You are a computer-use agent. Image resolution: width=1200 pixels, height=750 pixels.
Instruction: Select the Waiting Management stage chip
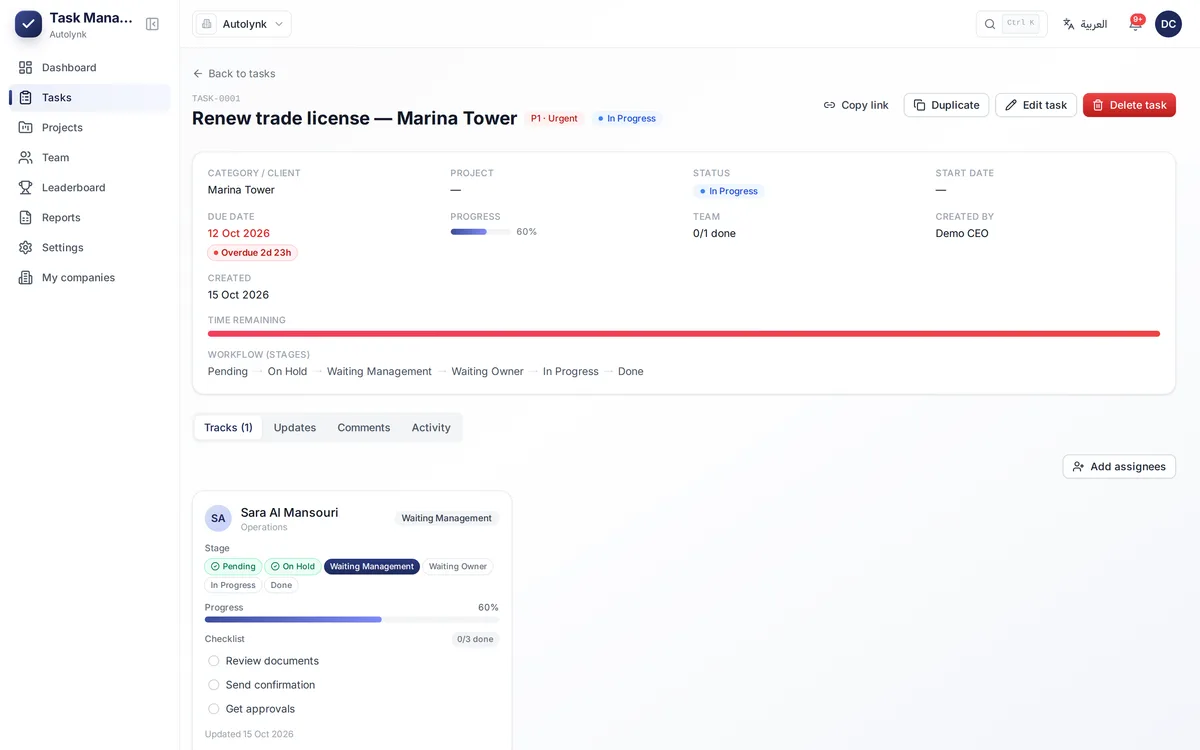tap(372, 567)
